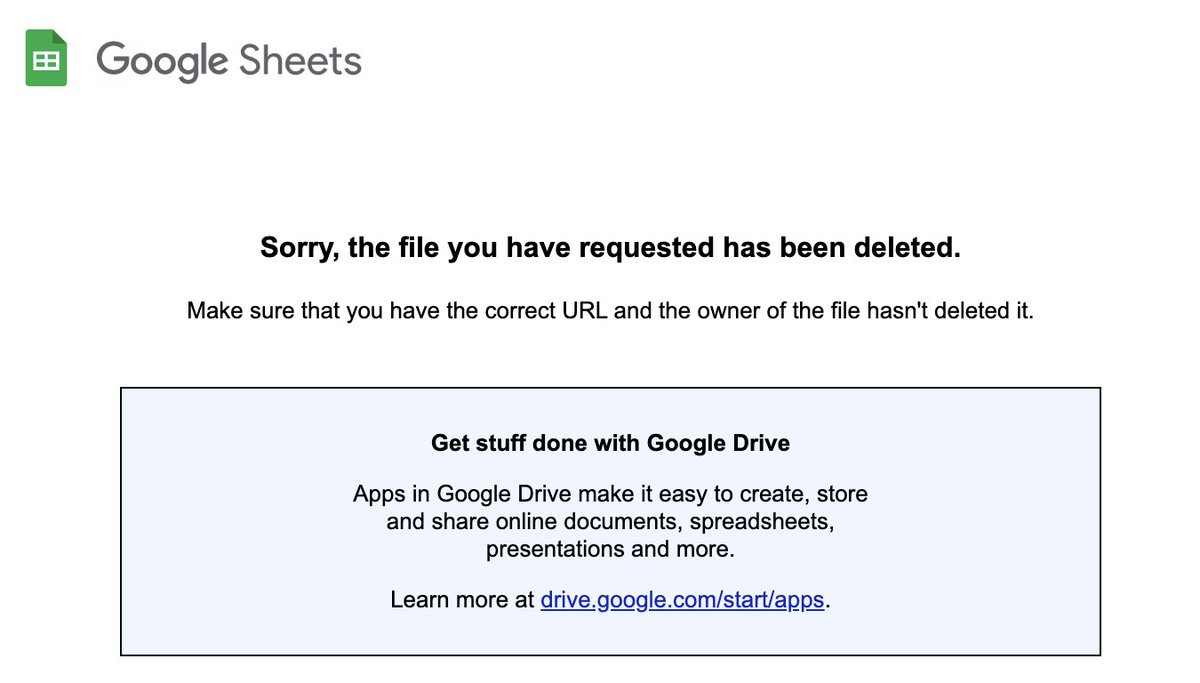Click the word "owner" in the message
The height and width of the screenshot is (683, 1200).
click(728, 311)
